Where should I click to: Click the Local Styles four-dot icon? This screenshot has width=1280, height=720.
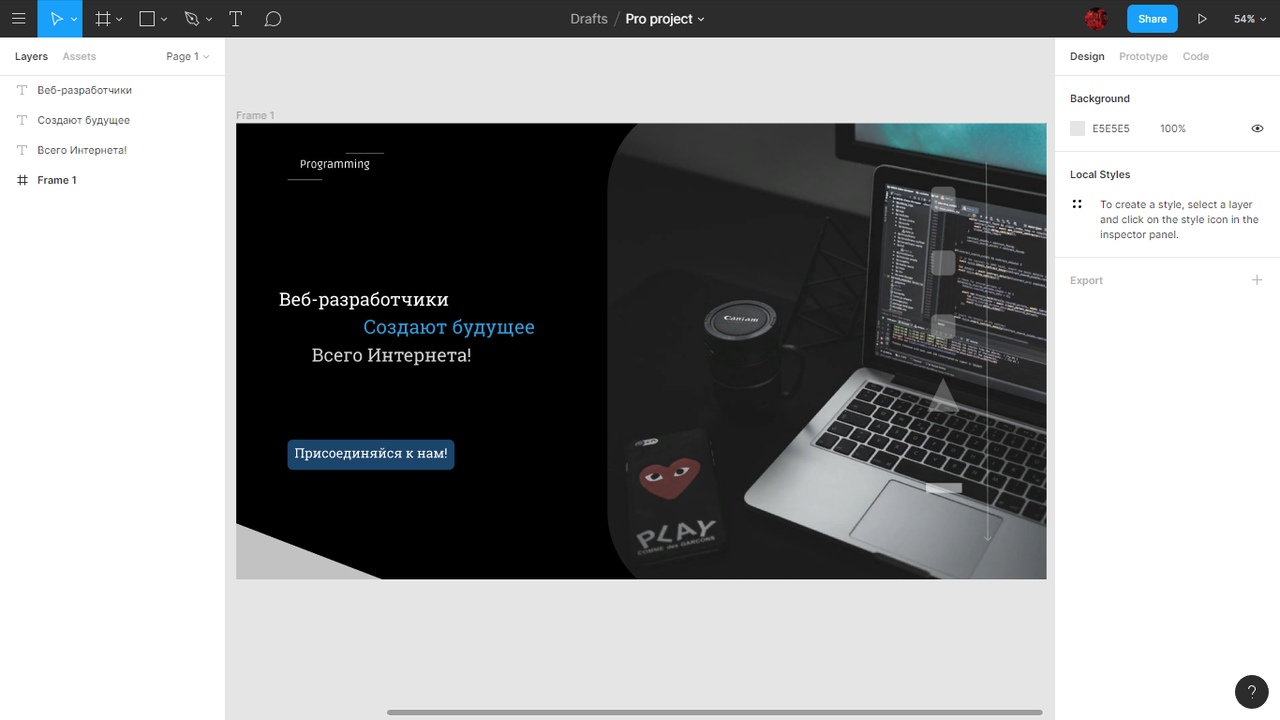tap(1077, 204)
